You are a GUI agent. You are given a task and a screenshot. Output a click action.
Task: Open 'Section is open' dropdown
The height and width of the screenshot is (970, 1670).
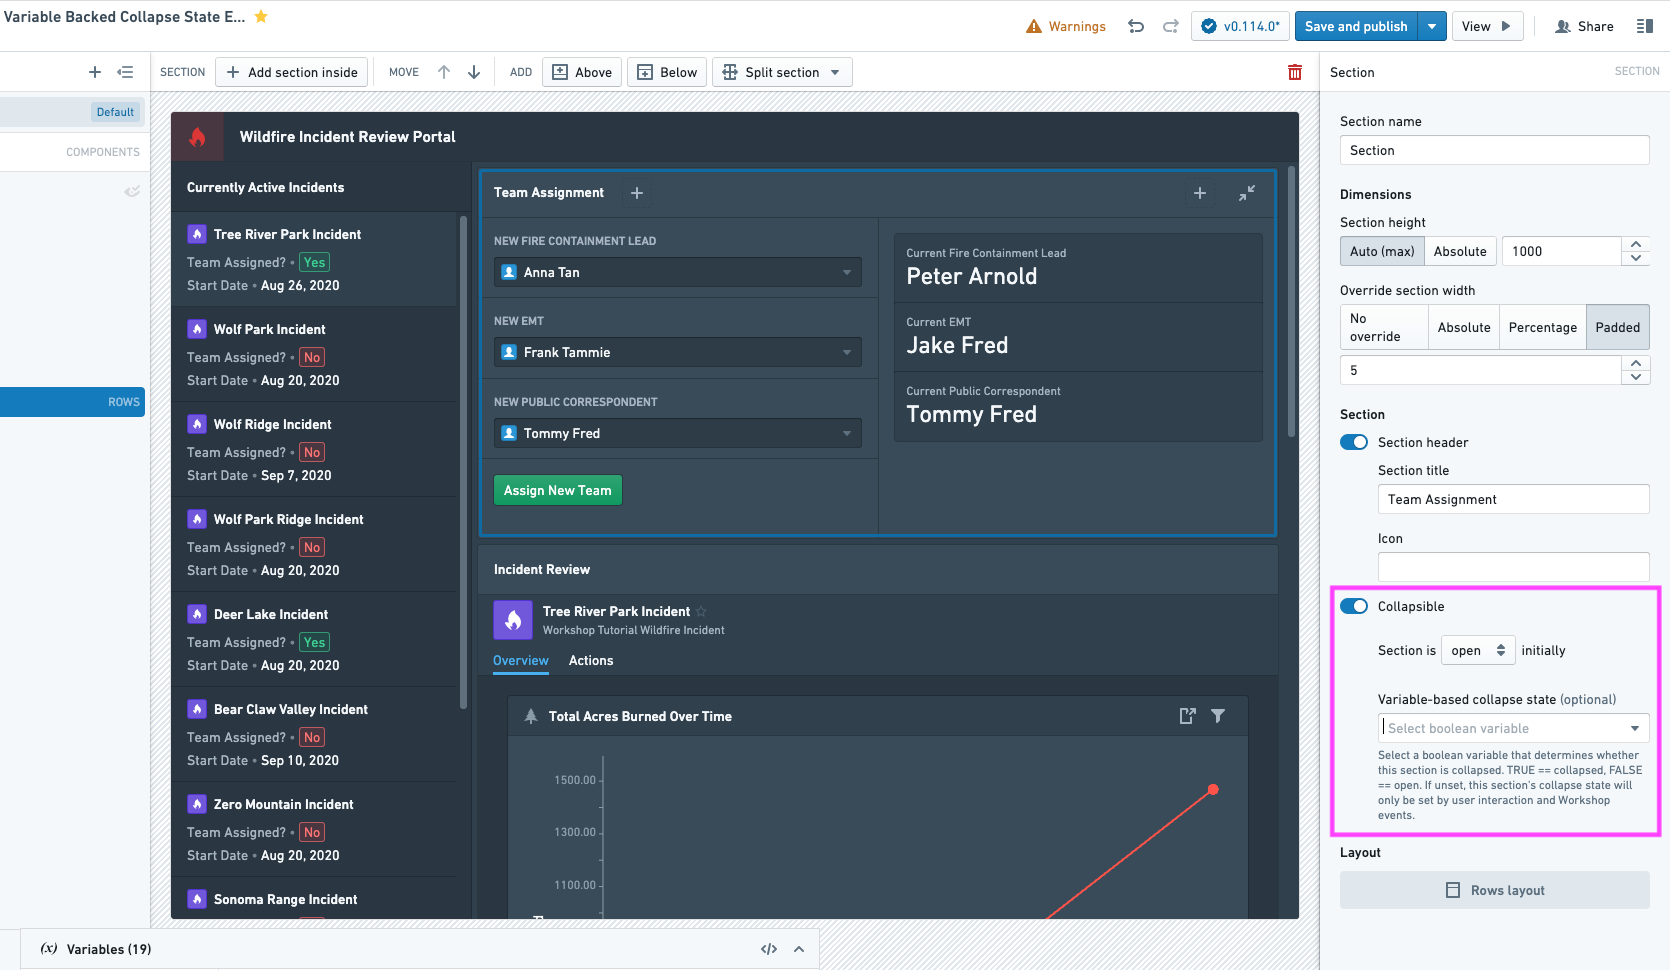[1478, 650]
